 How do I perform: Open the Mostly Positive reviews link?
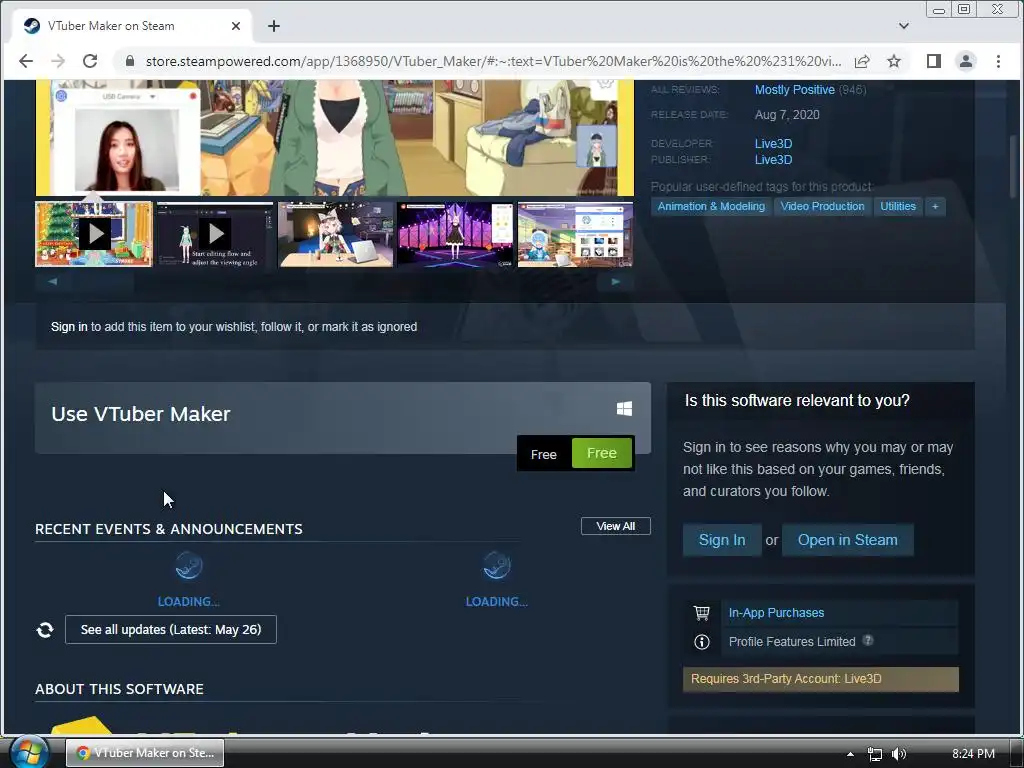coord(794,89)
